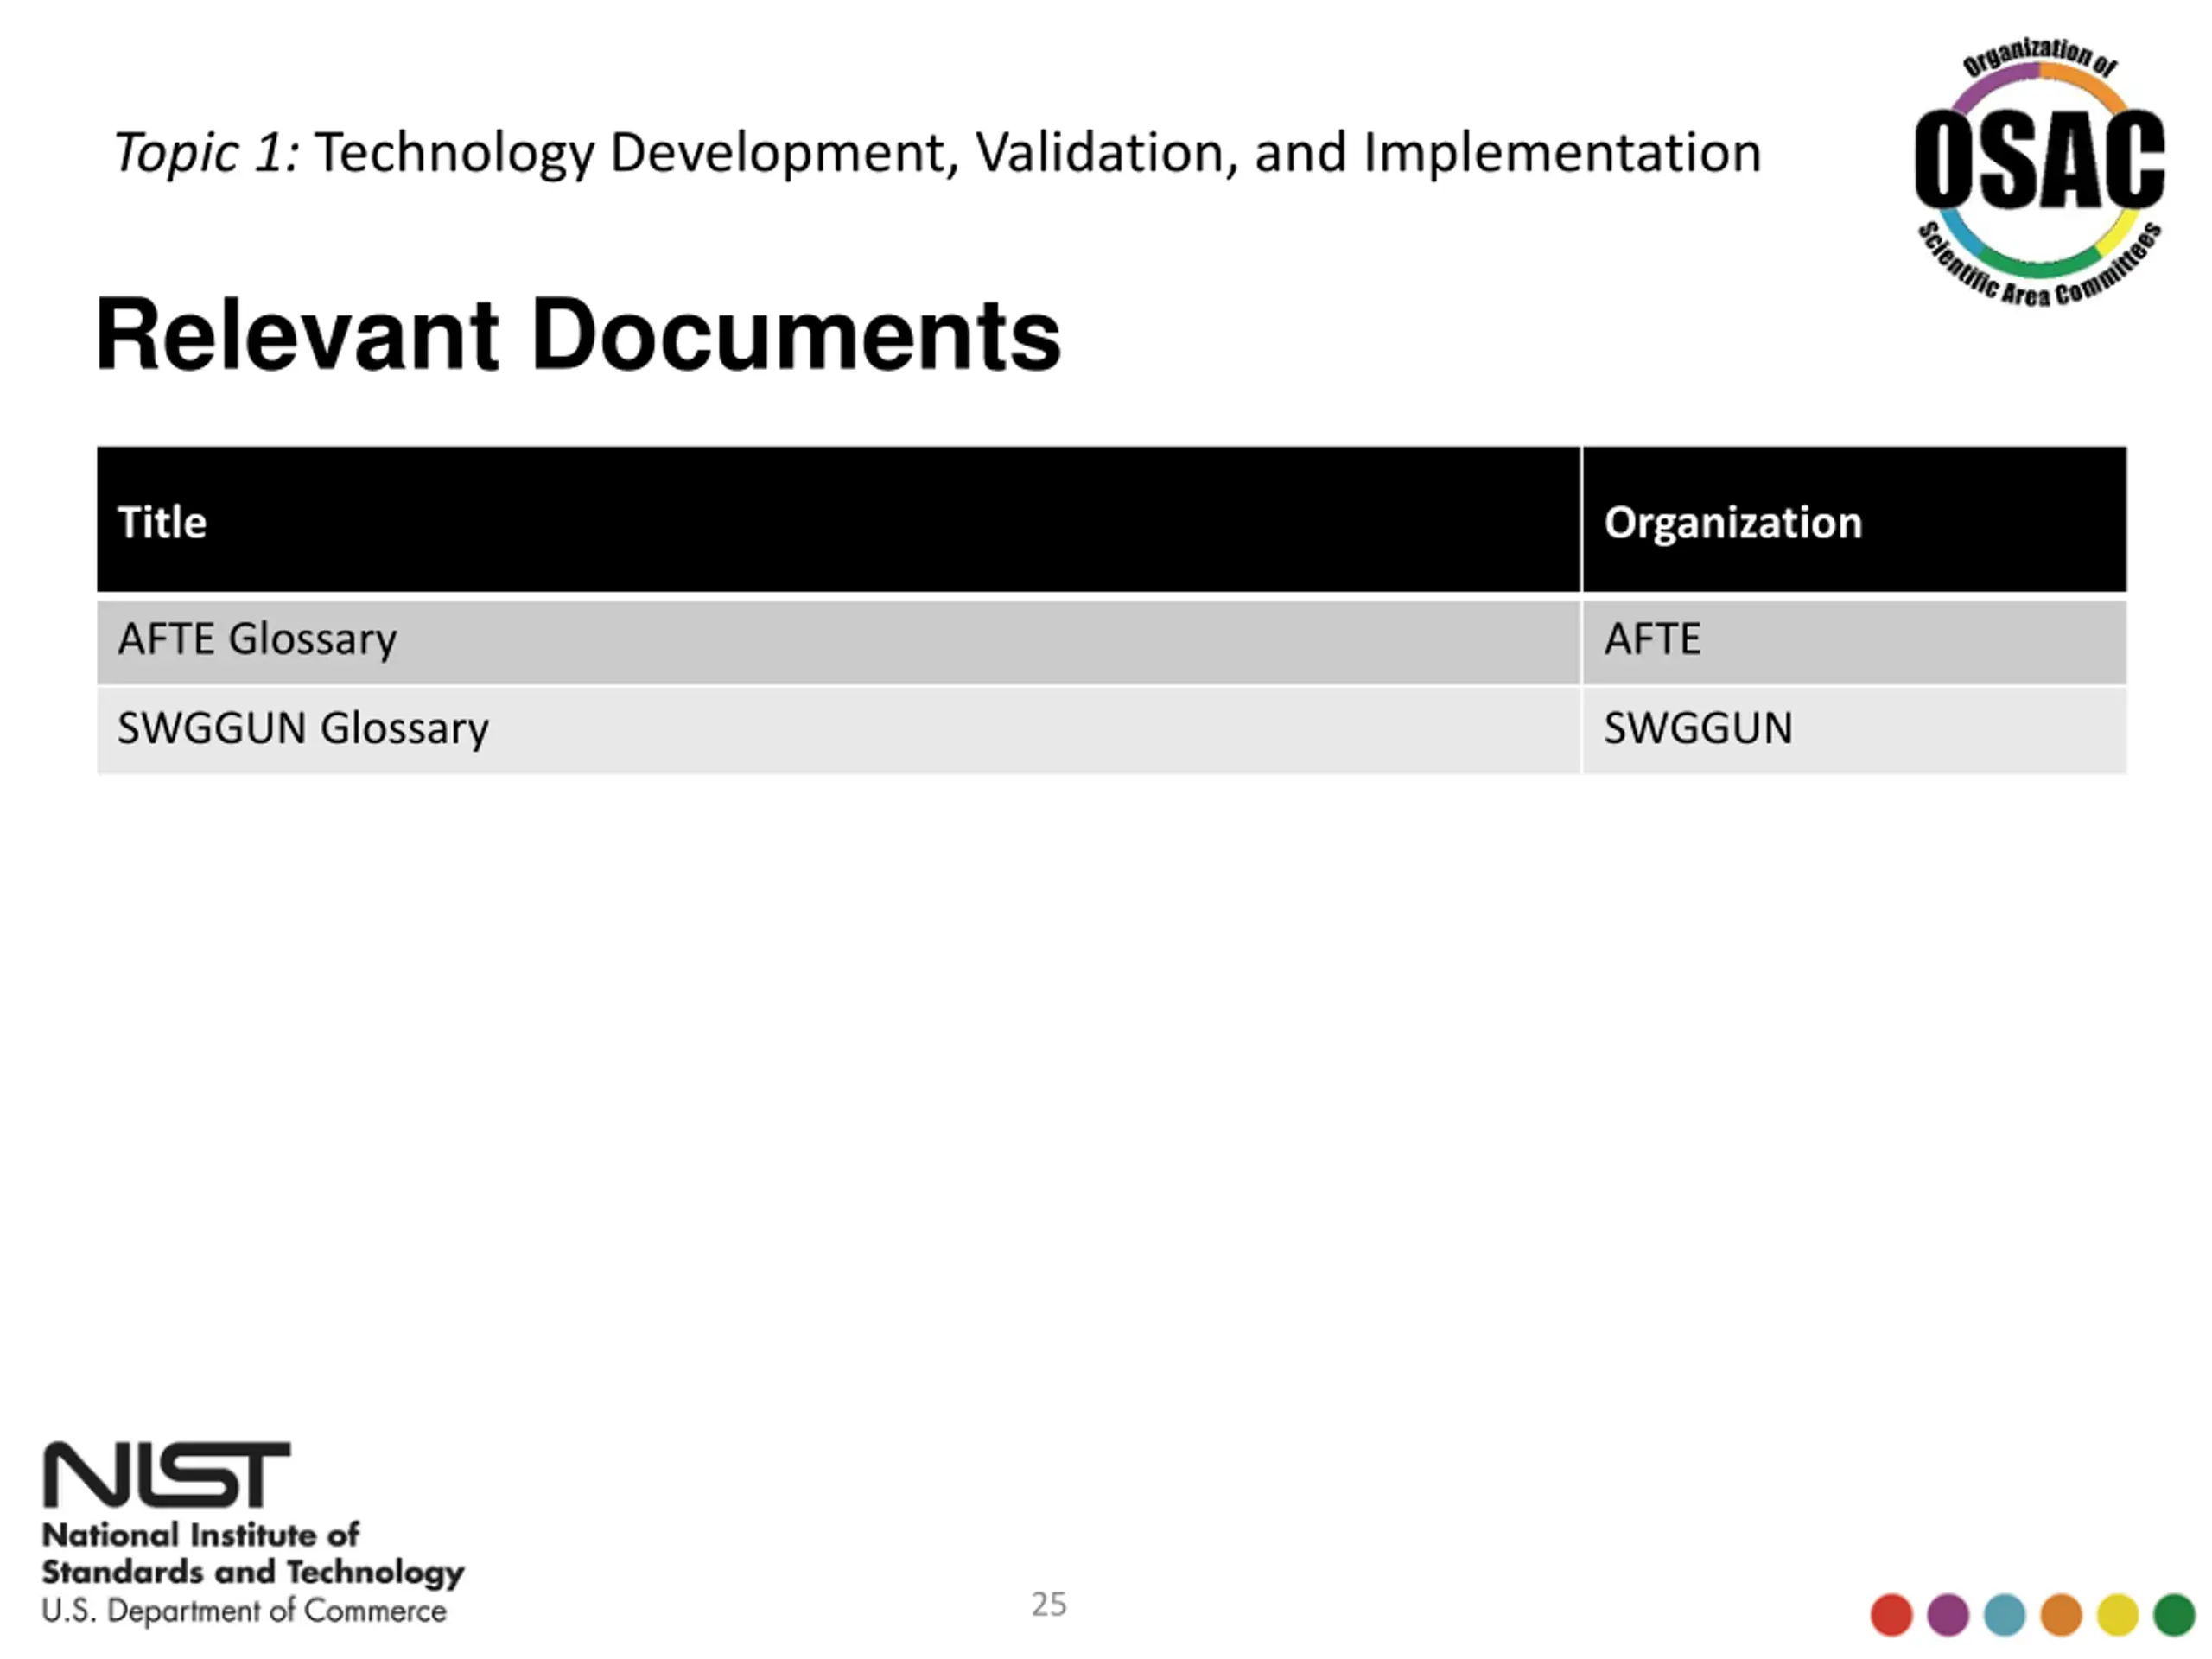Click the blue dot in footer
Image resolution: width=2212 pixels, height=1659 pixels.
(x=2004, y=1615)
